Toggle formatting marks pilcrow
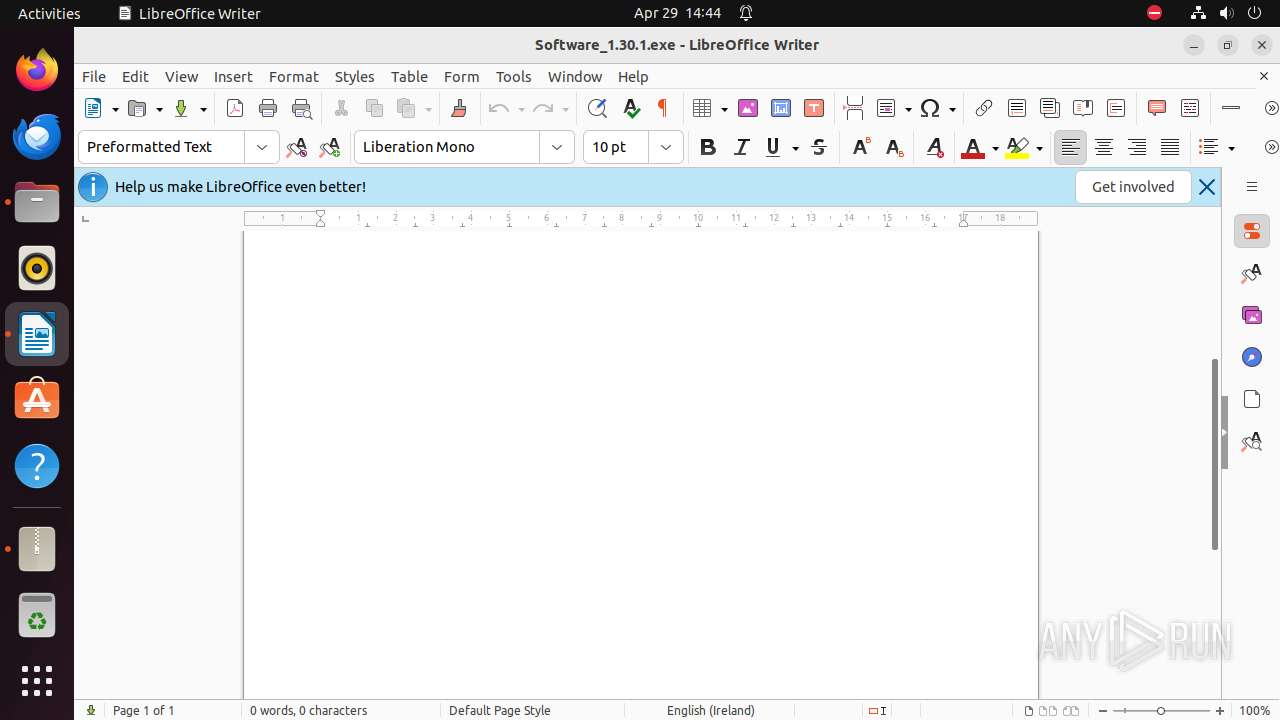This screenshot has width=1280, height=720. [662, 109]
